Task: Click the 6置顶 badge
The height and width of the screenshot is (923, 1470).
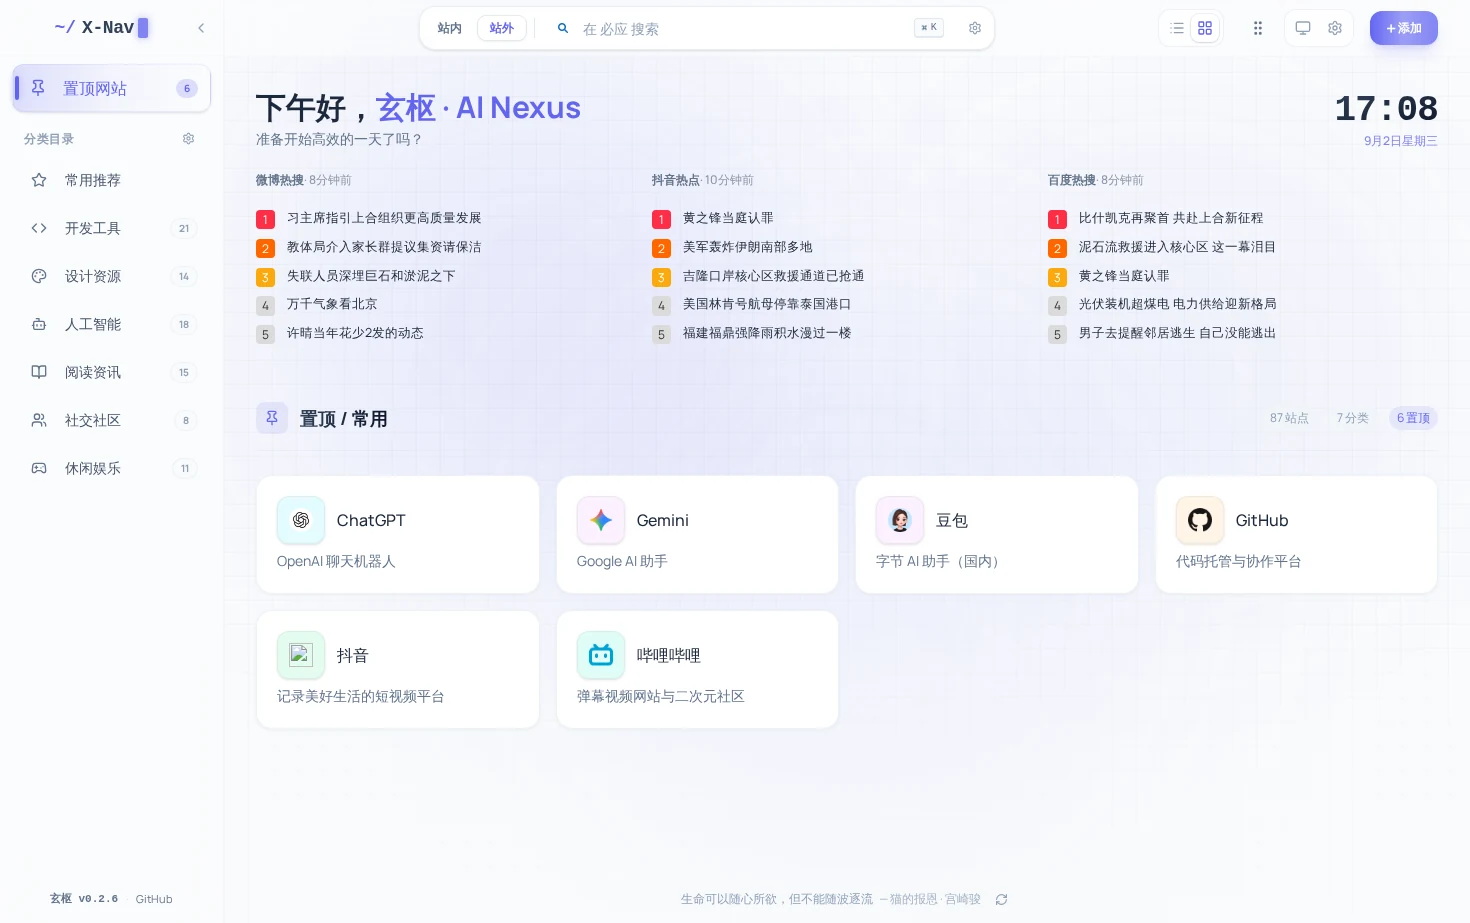Action: [1413, 418]
